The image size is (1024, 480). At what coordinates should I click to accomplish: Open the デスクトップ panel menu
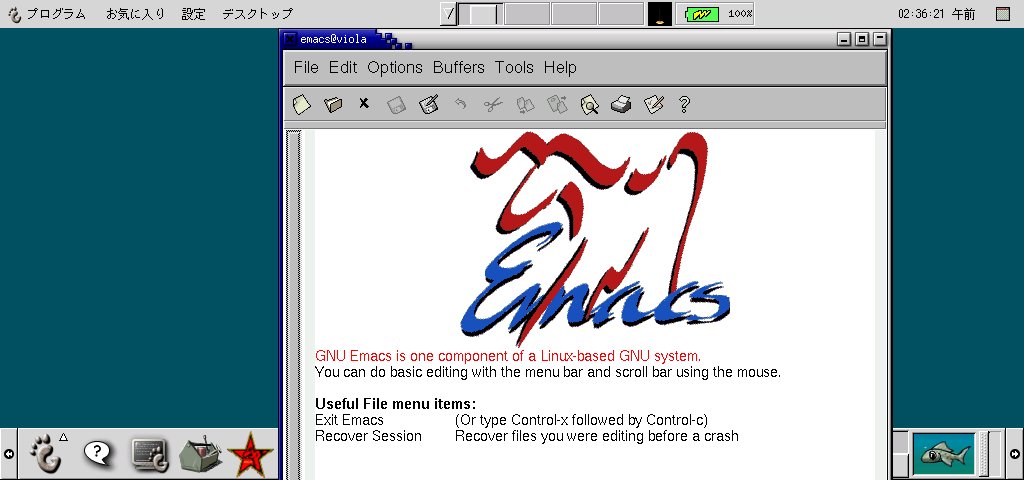[x=257, y=14]
